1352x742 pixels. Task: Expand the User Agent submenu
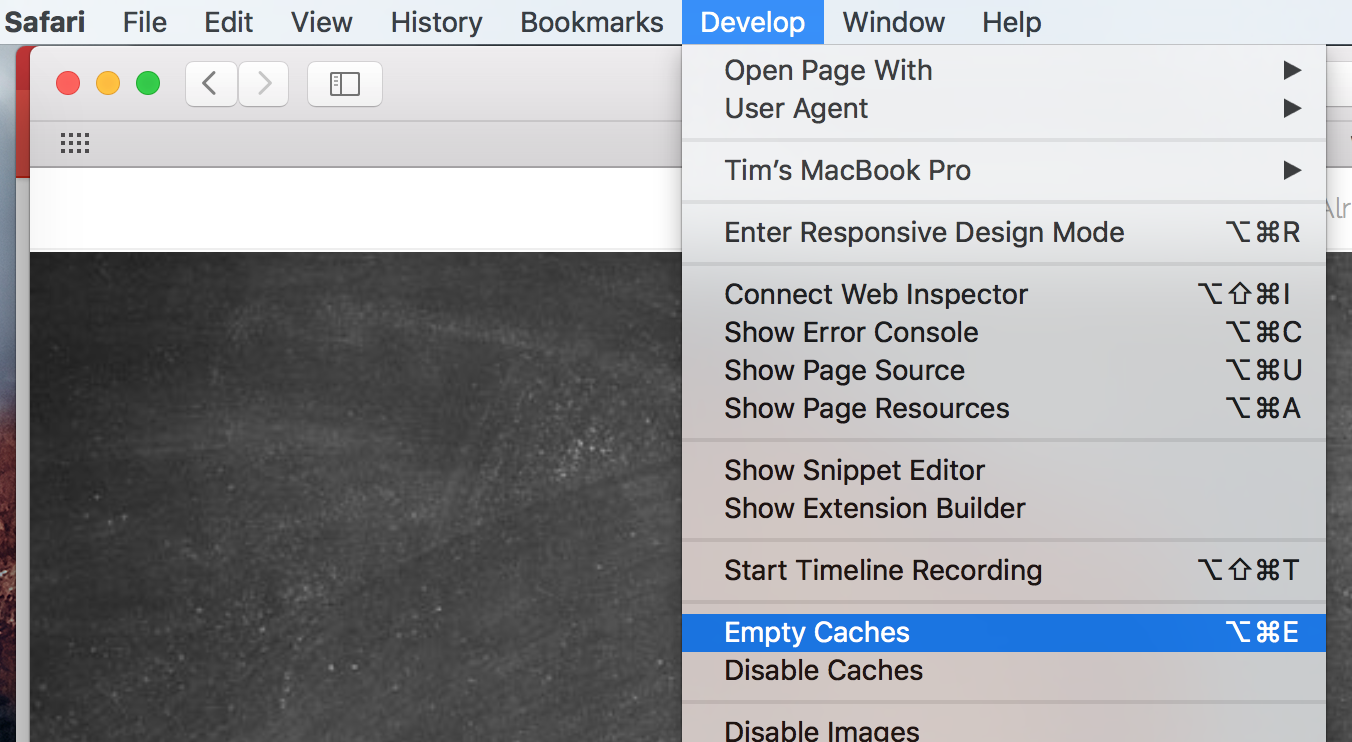tap(1004, 108)
